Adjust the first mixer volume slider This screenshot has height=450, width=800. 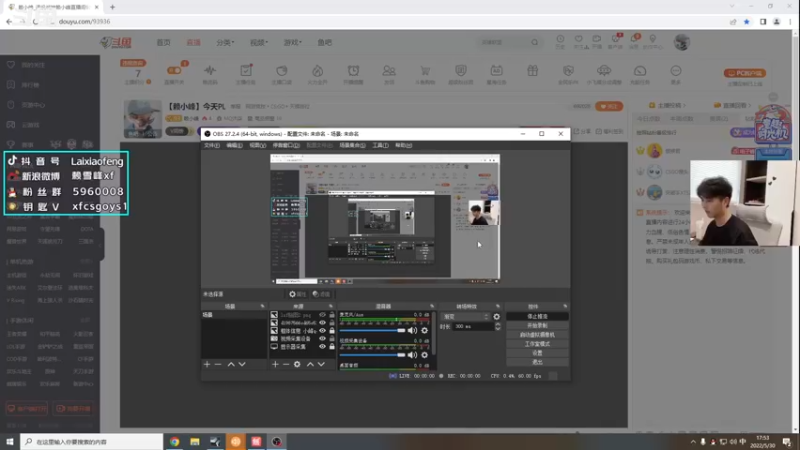[x=372, y=331]
